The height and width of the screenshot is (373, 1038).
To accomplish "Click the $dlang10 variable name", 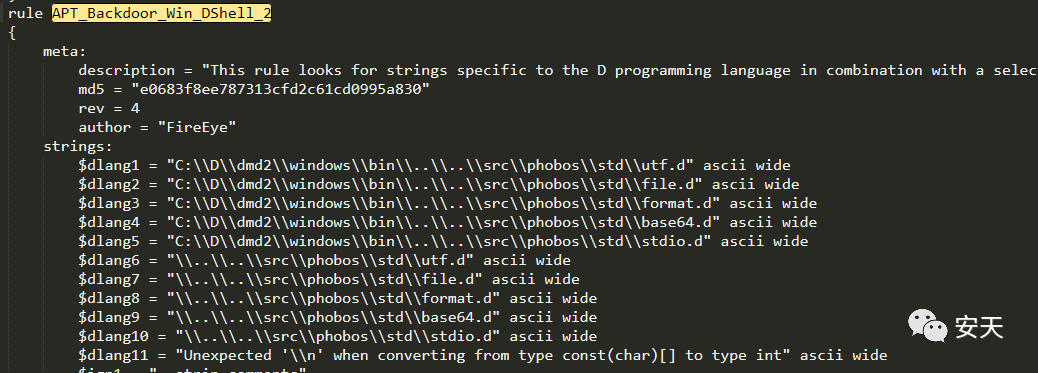I will point(113,336).
